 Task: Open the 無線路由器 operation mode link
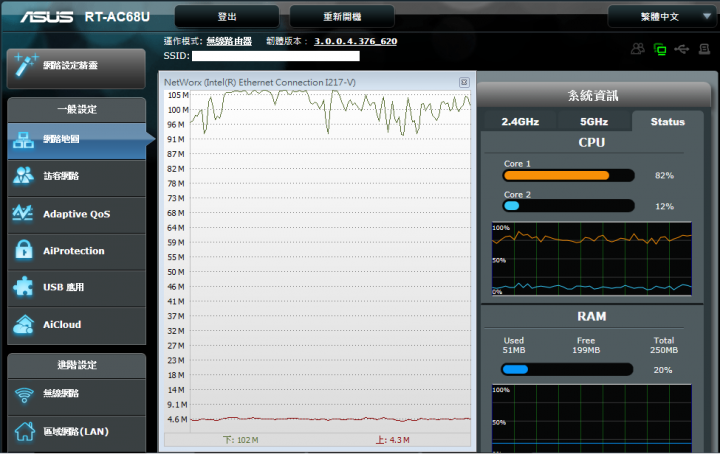point(229,41)
